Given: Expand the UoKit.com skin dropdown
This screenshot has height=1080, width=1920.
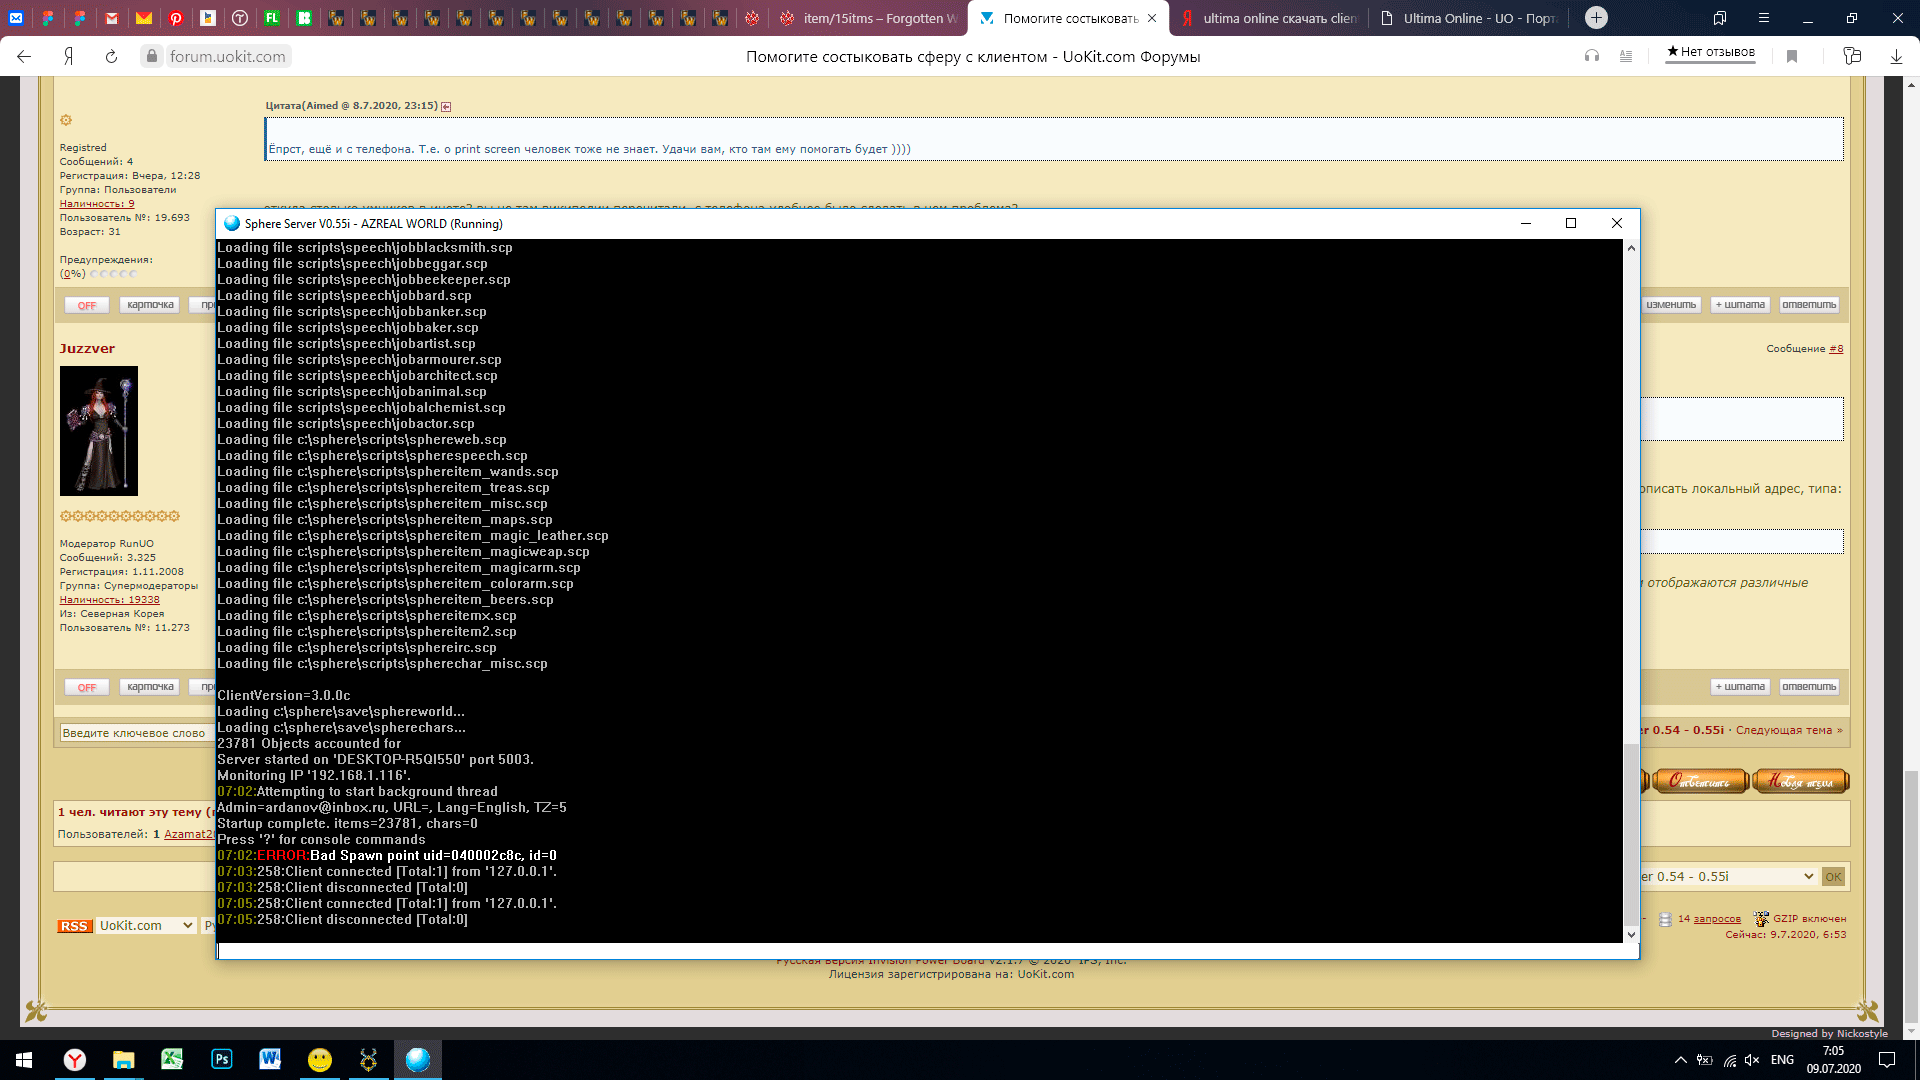Looking at the screenshot, I should [146, 926].
